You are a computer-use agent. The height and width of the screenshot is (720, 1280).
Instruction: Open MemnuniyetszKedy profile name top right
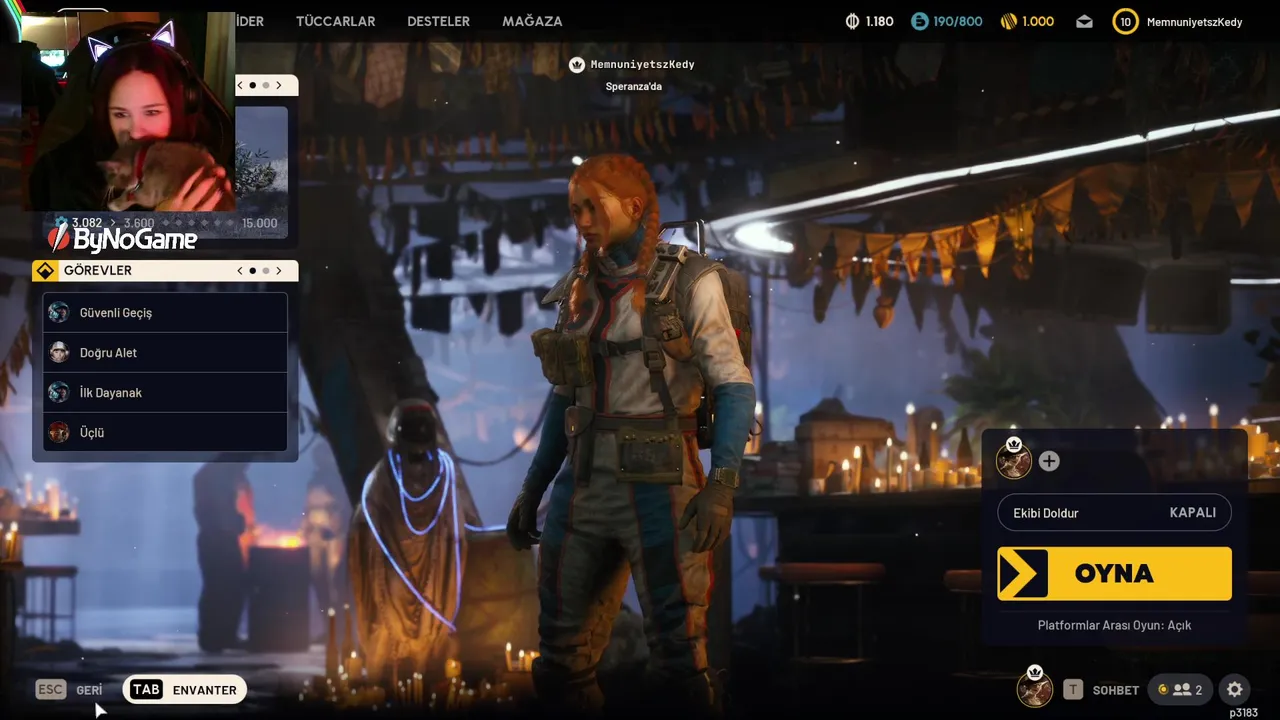click(x=1194, y=21)
